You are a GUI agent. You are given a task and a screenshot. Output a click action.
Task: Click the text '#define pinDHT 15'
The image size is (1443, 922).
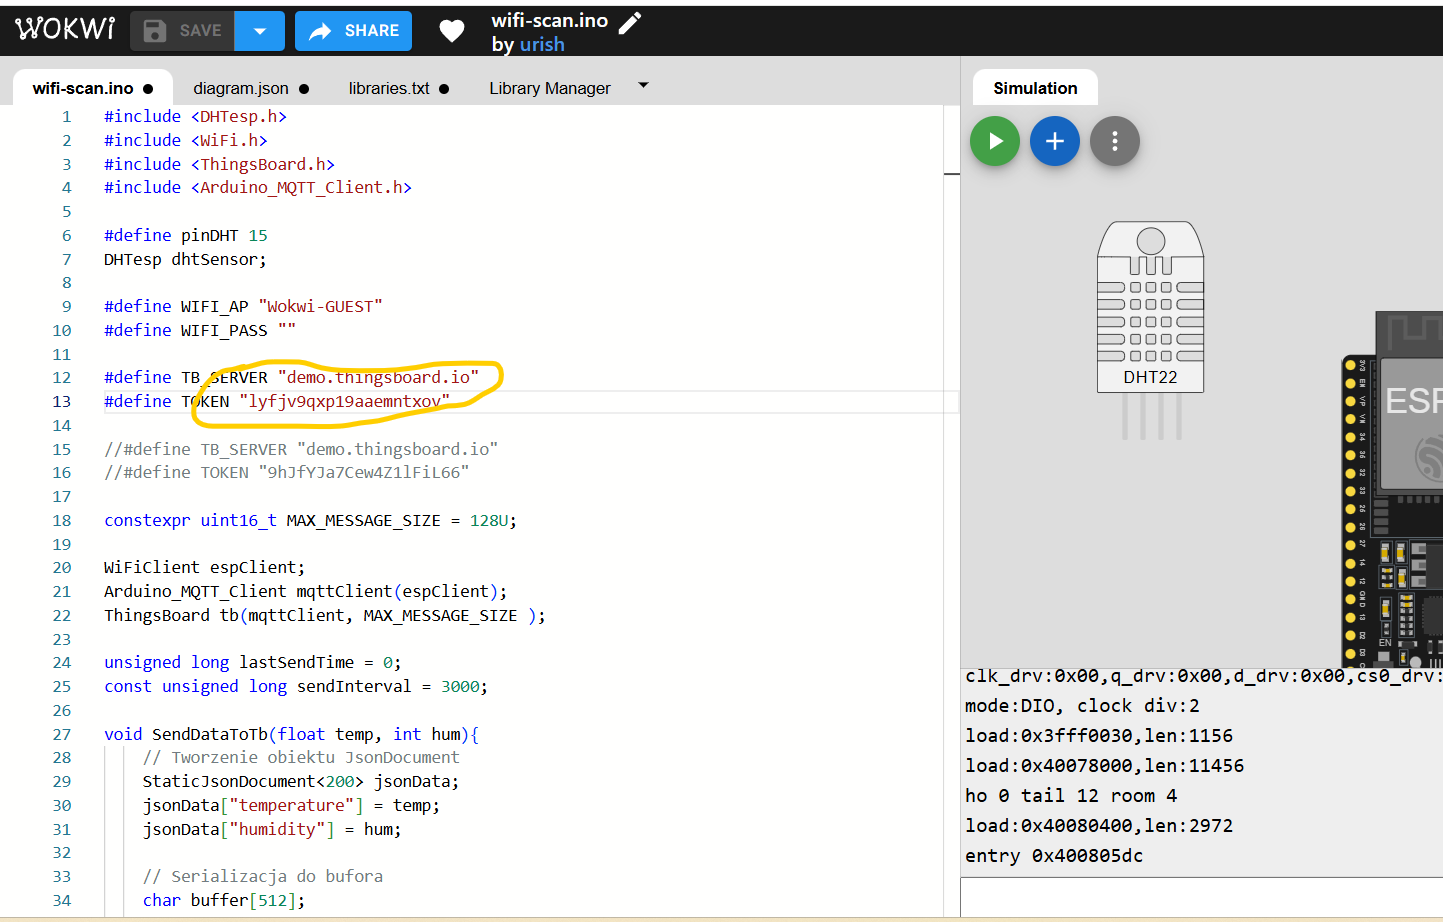coord(186,235)
